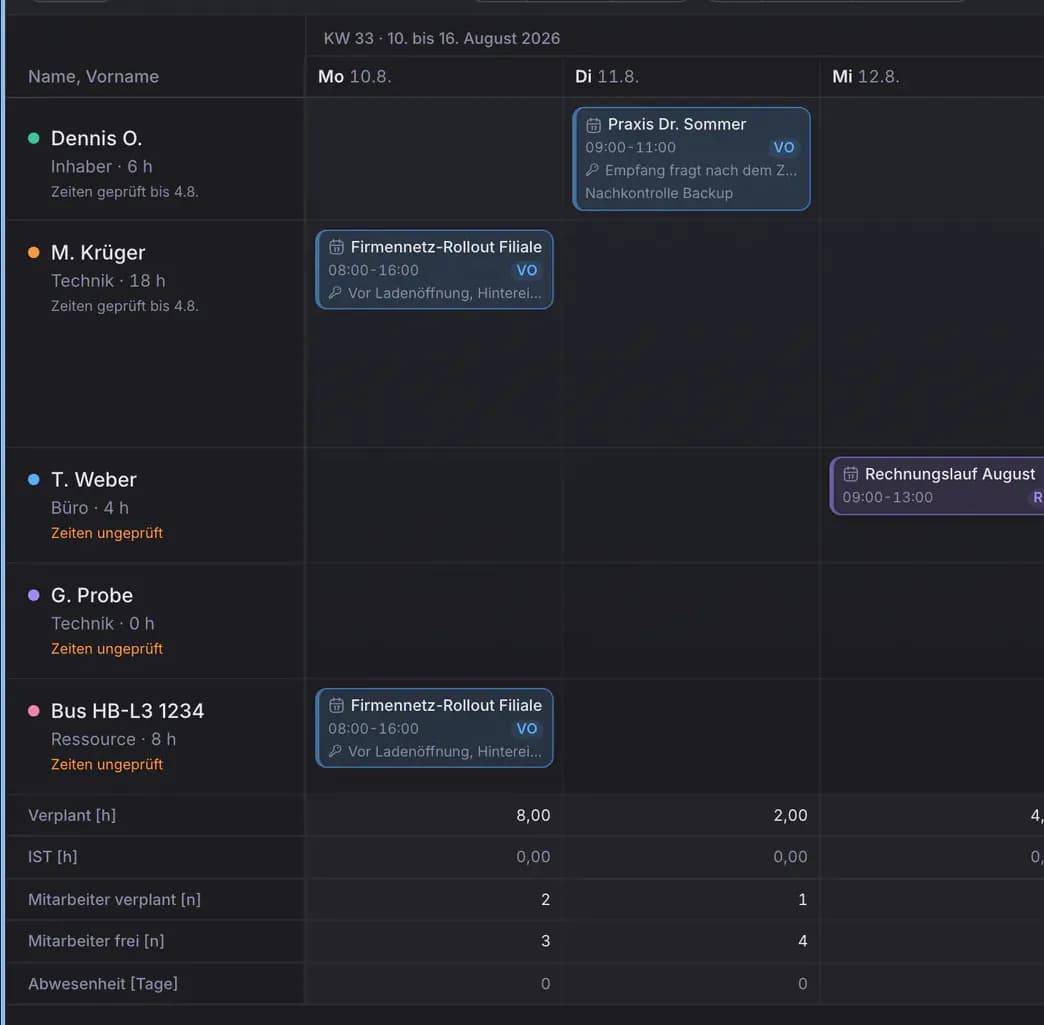Select the resource name Bus HB-L3 1234
Screen dimensions: 1044x1025
click(127, 711)
